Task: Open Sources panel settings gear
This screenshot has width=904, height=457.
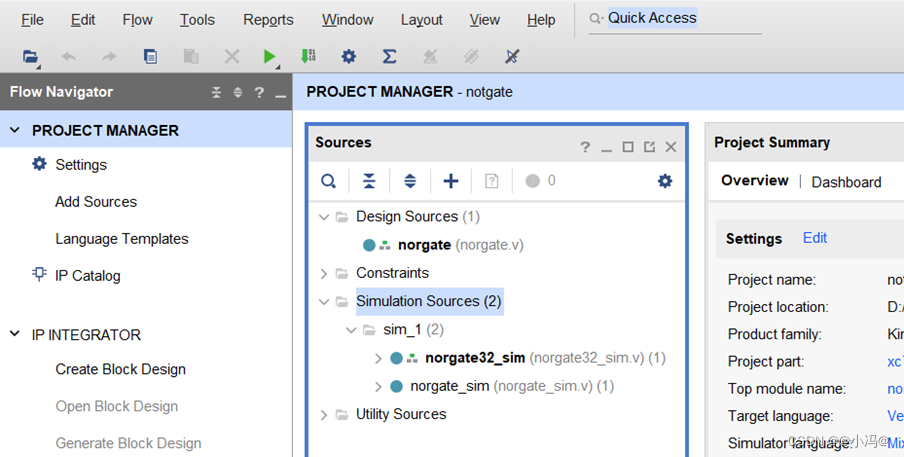Action: click(x=665, y=181)
